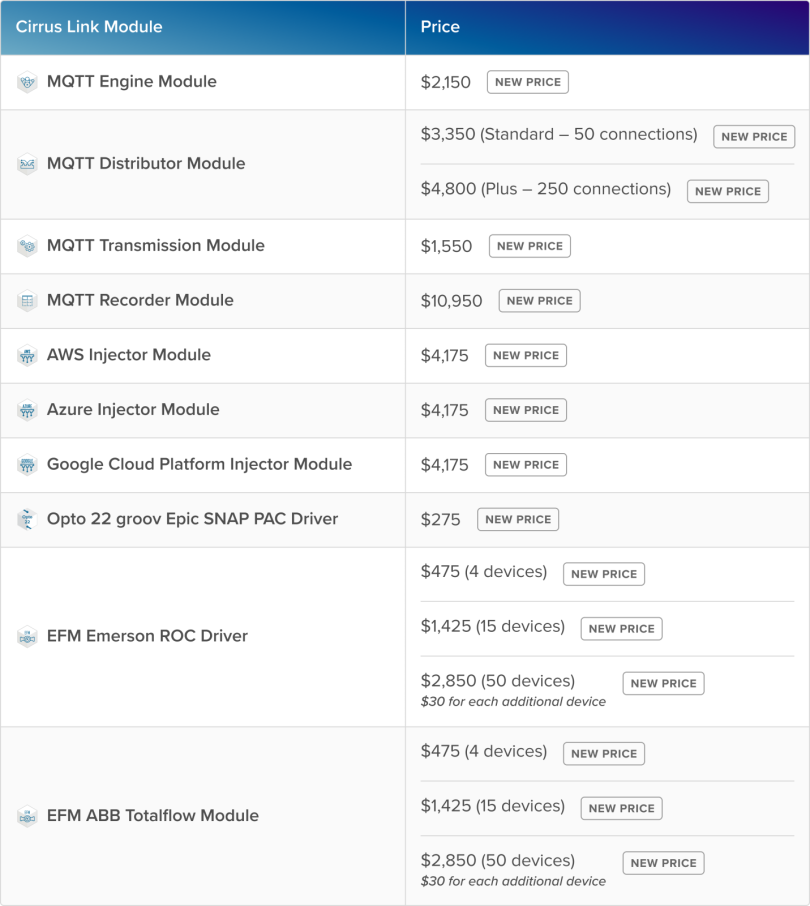Screen dimensions: 810x906
Task: Select "Google Cloud Platform Injector Module" name
Action: [x=199, y=464]
